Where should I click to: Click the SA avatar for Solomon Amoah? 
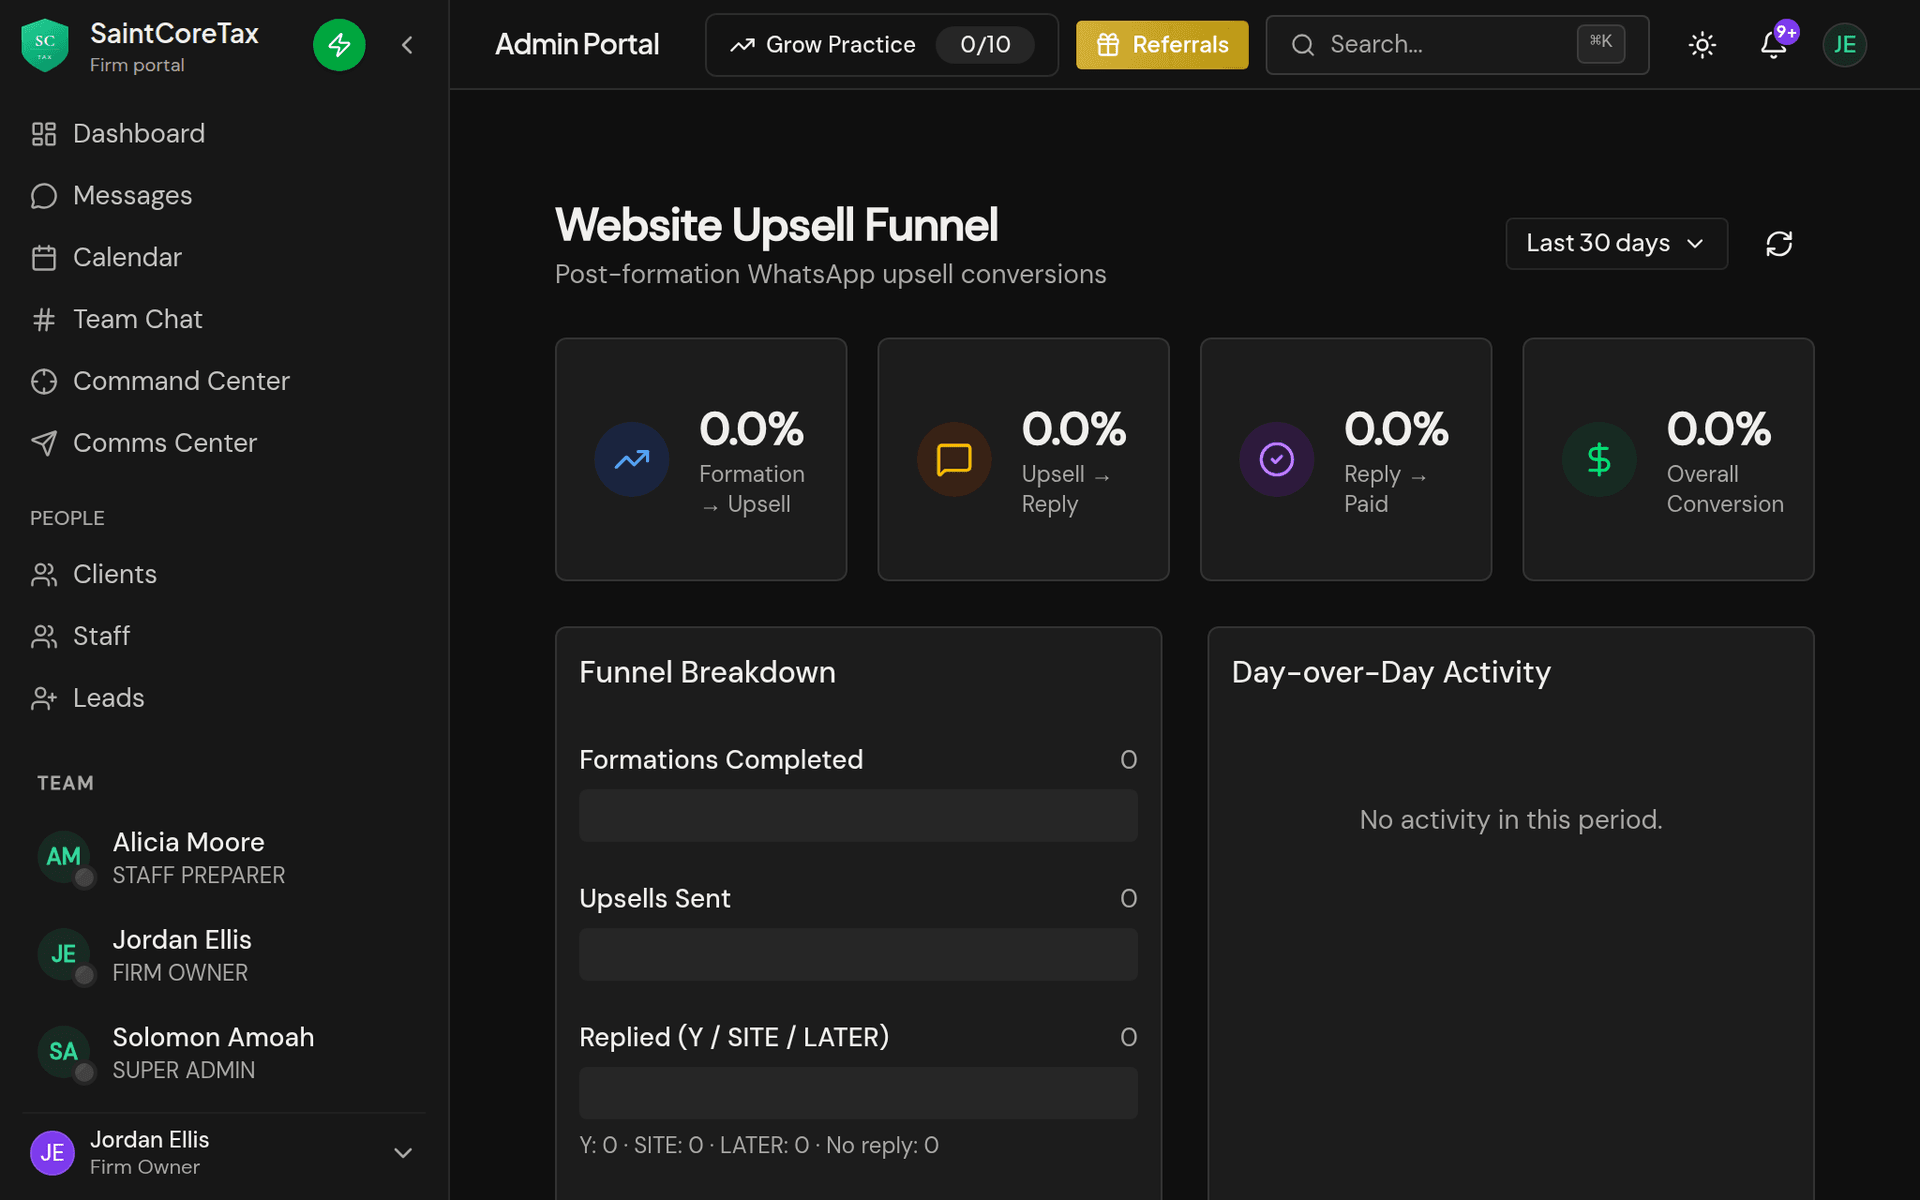(64, 1052)
